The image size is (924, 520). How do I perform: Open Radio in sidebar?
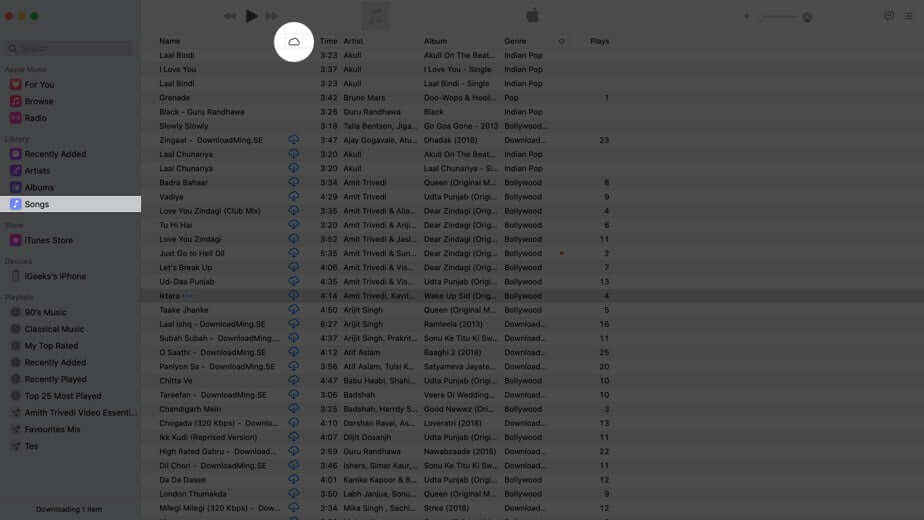pos(35,118)
